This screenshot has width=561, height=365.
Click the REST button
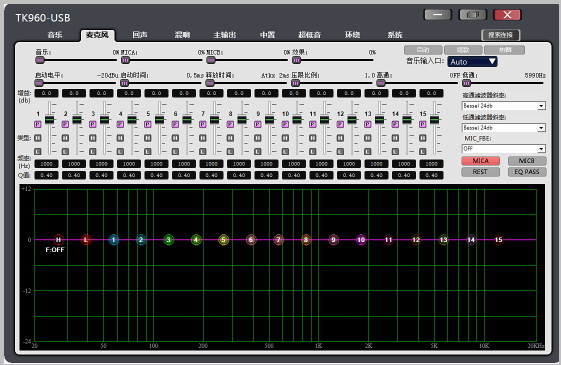(x=480, y=172)
